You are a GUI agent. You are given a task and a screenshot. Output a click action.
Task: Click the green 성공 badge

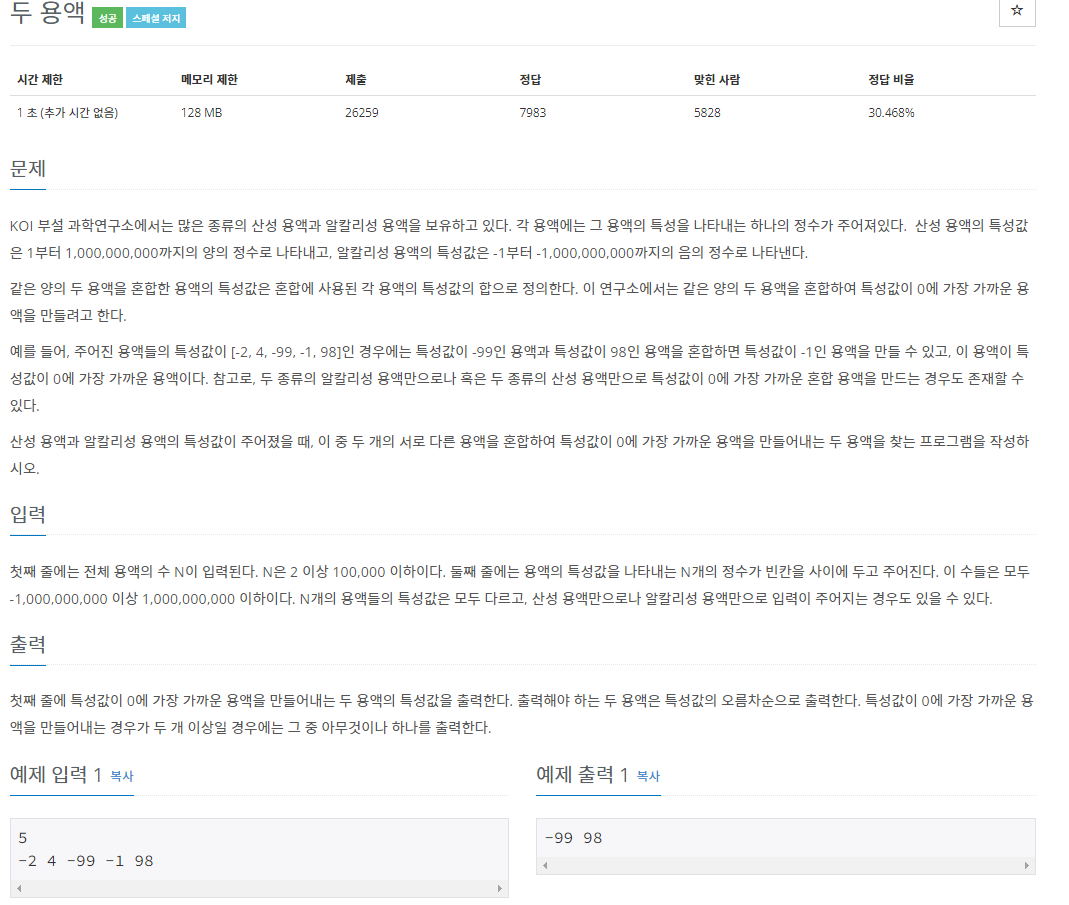tap(108, 18)
